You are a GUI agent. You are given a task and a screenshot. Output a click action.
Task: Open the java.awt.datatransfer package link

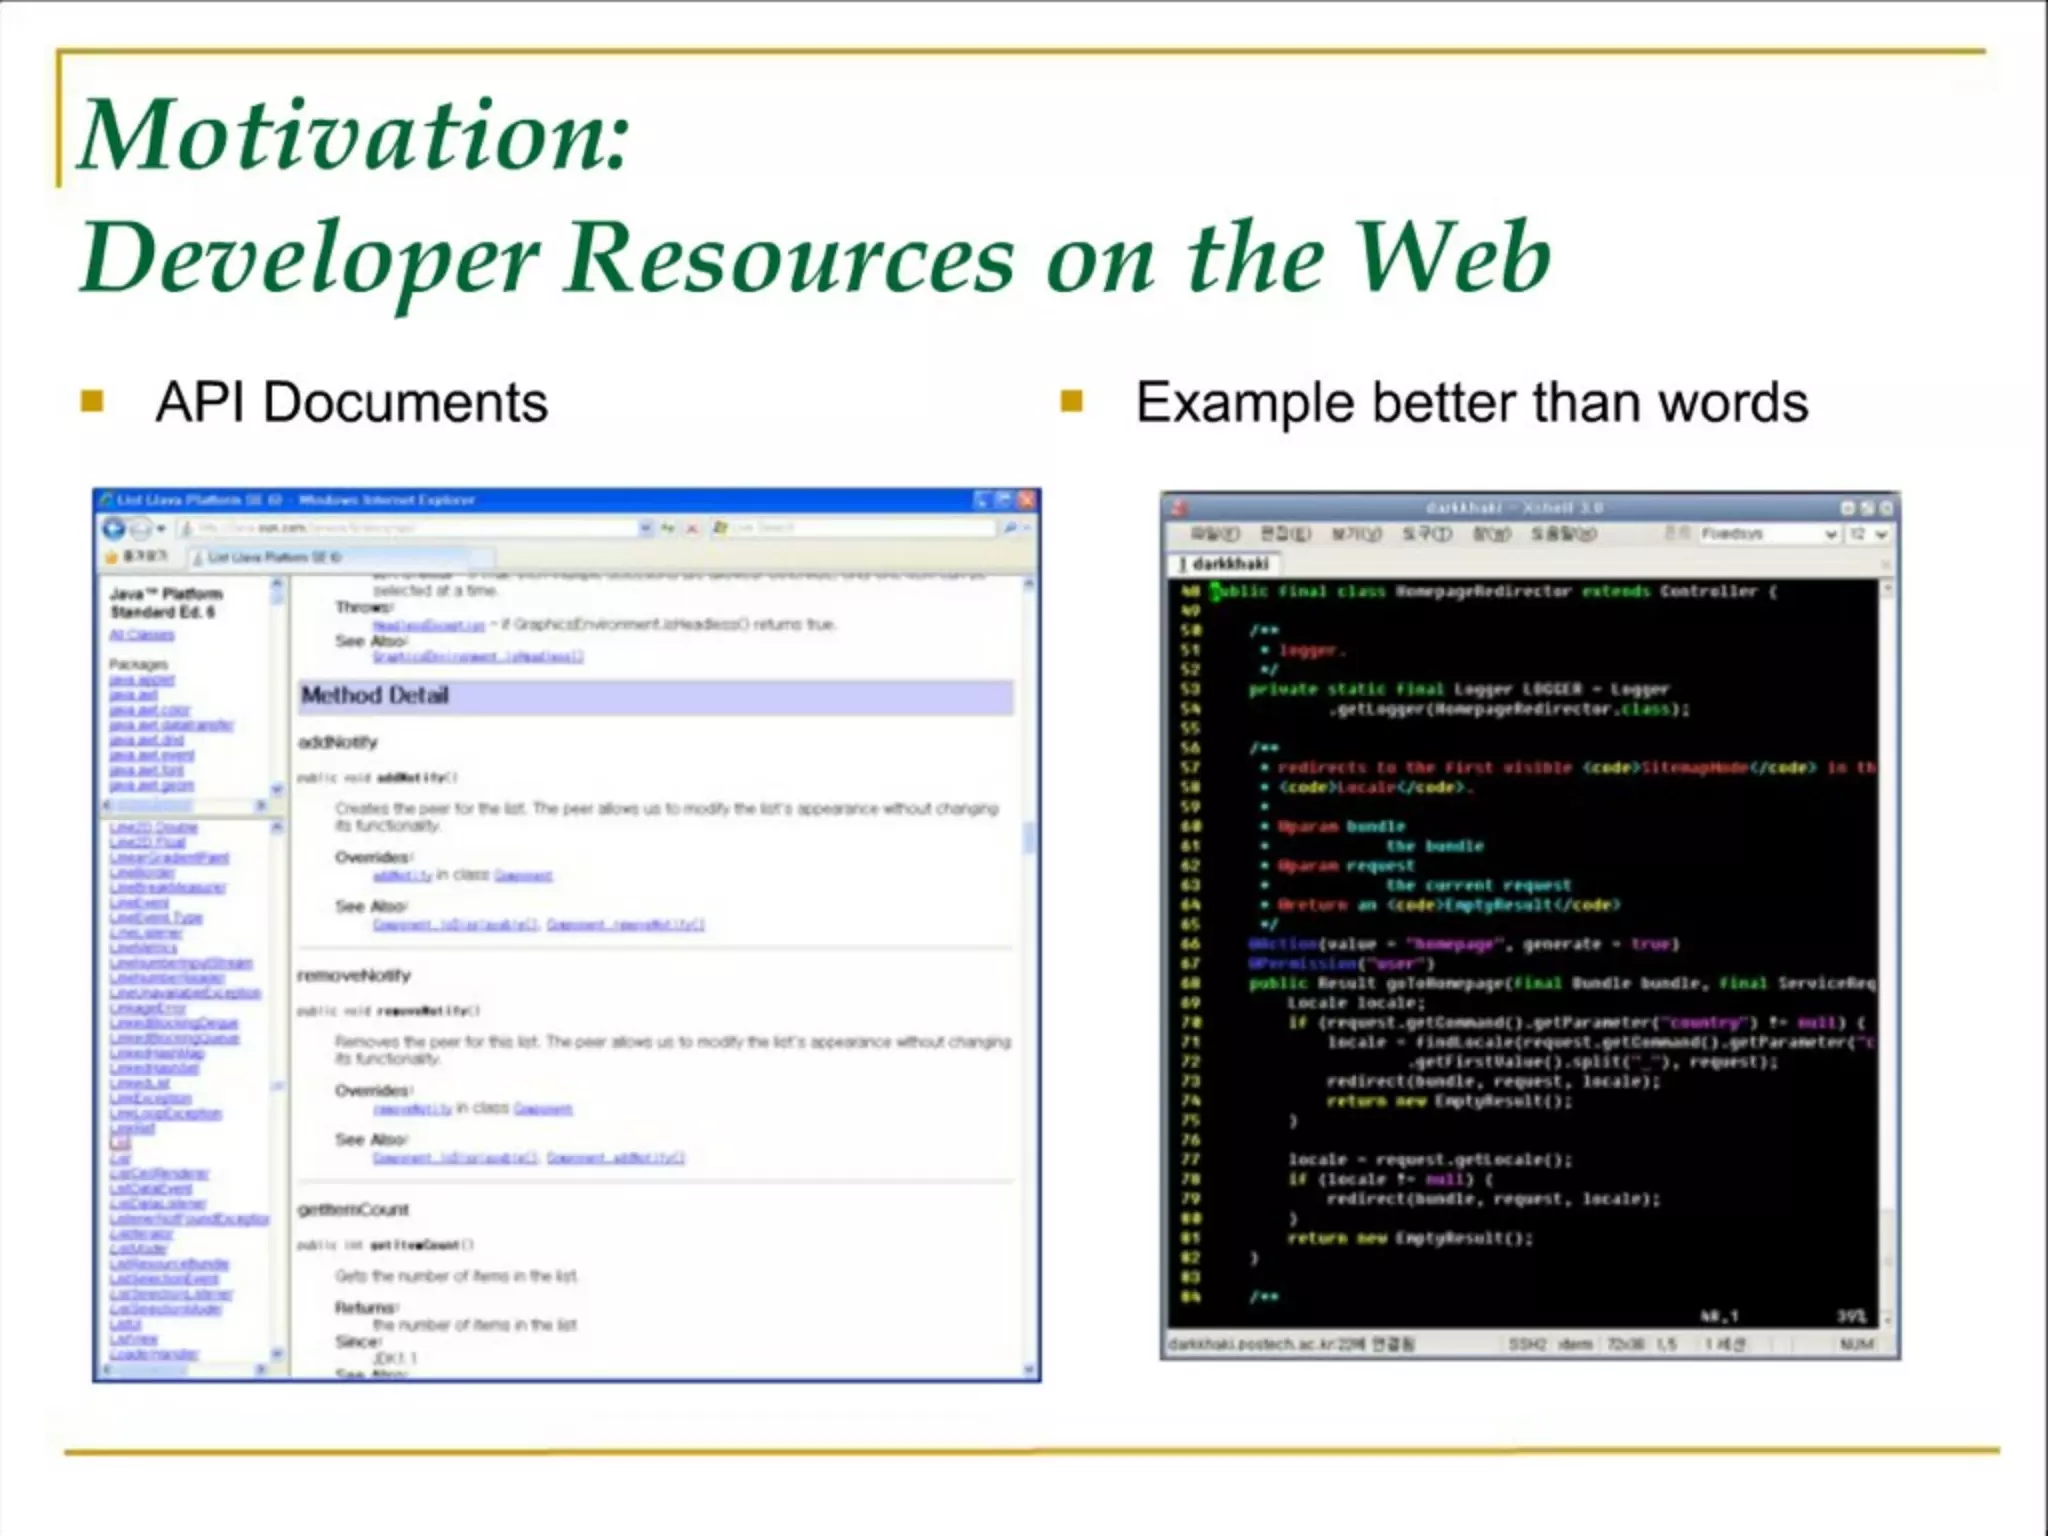tap(171, 725)
